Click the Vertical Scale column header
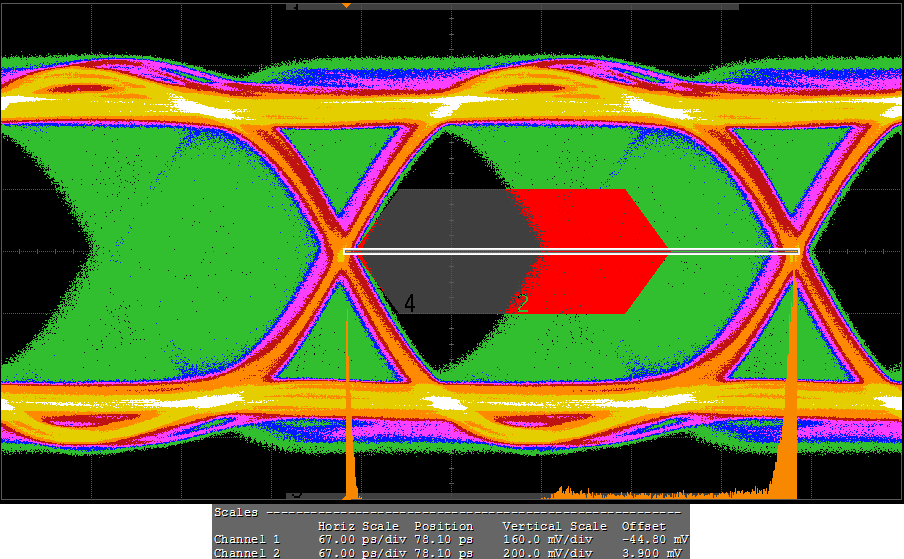Screen dimensions: 904x559 click(554, 526)
